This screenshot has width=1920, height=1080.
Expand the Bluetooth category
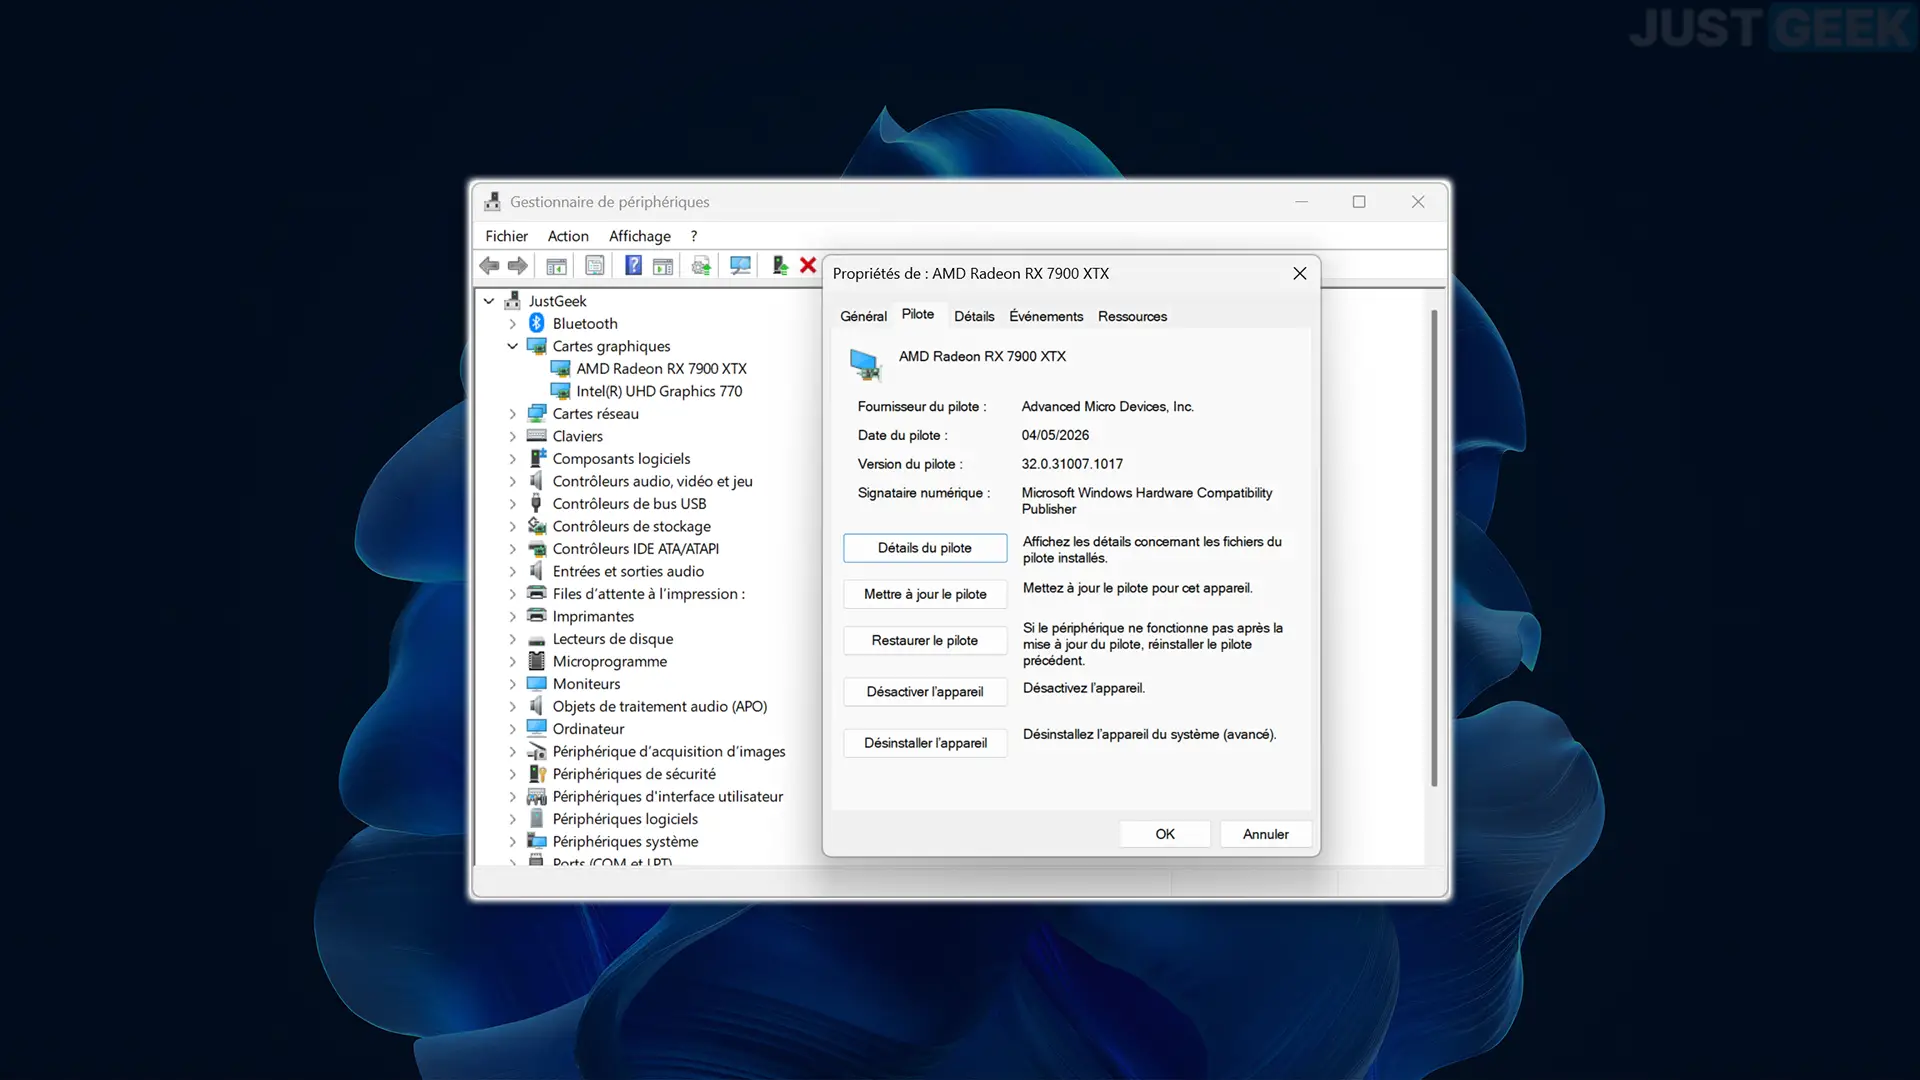(x=513, y=324)
